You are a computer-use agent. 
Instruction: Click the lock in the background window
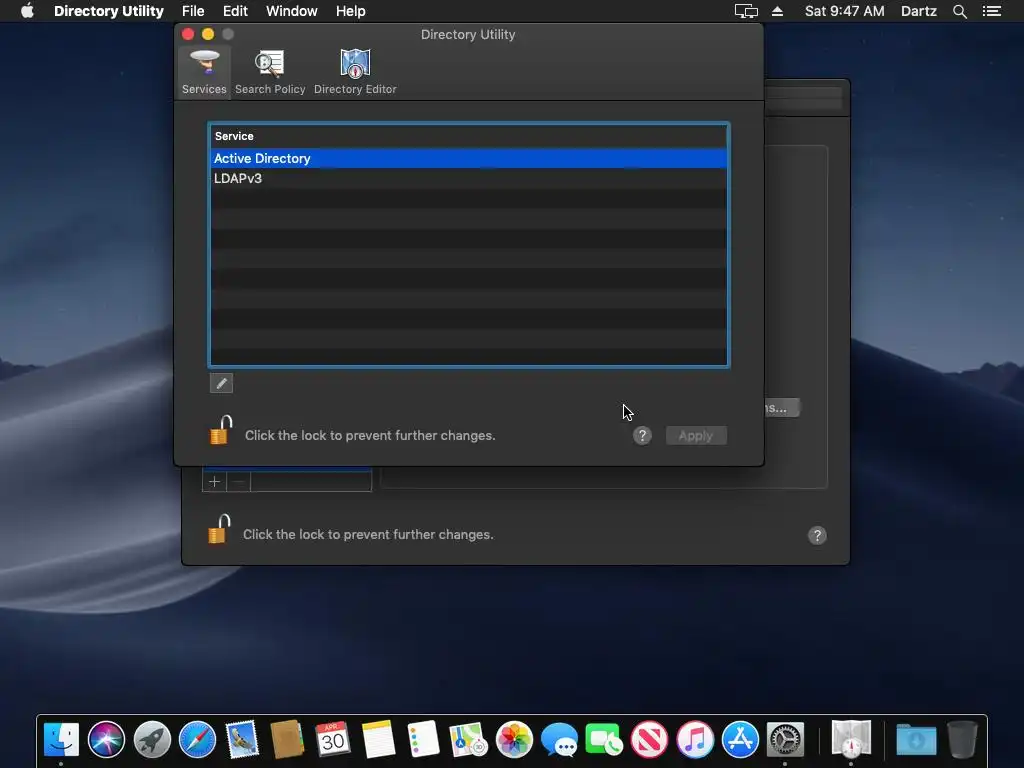tap(219, 530)
